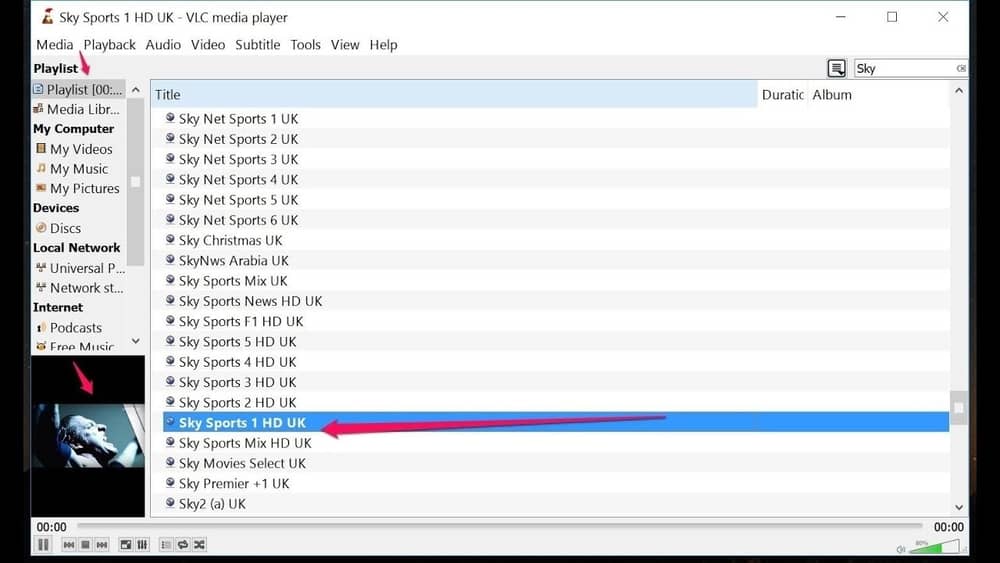The width and height of the screenshot is (1000, 563).
Task: Select highlighted Sky Sports 1 HD UK
Action: [556, 422]
